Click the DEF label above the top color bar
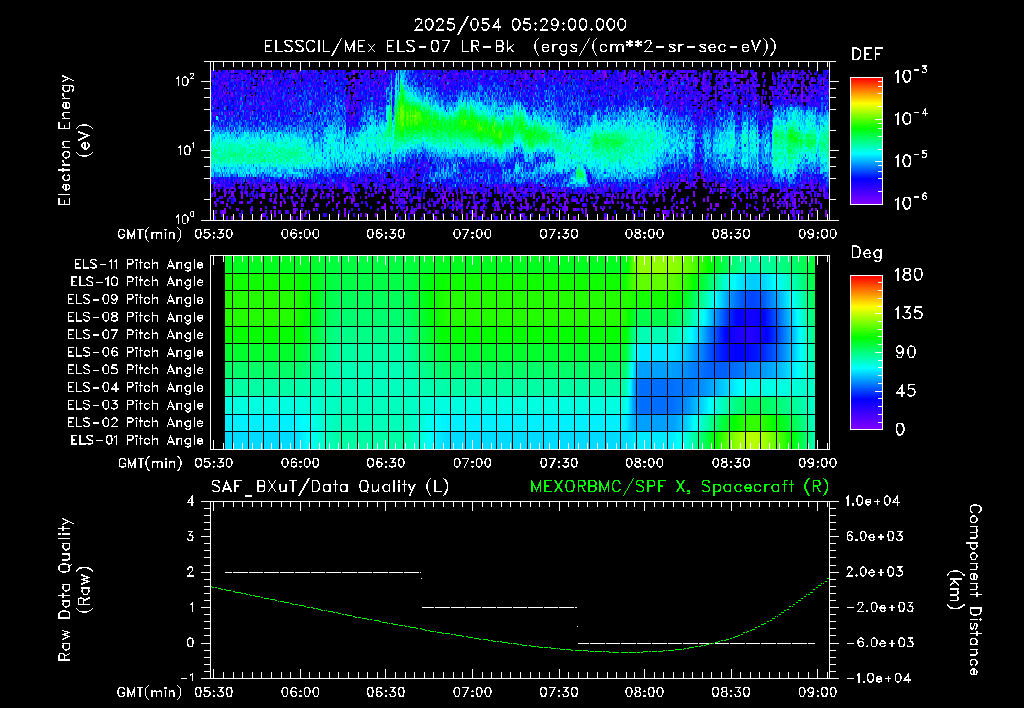Screen dimensions: 1024x708 click(867, 55)
